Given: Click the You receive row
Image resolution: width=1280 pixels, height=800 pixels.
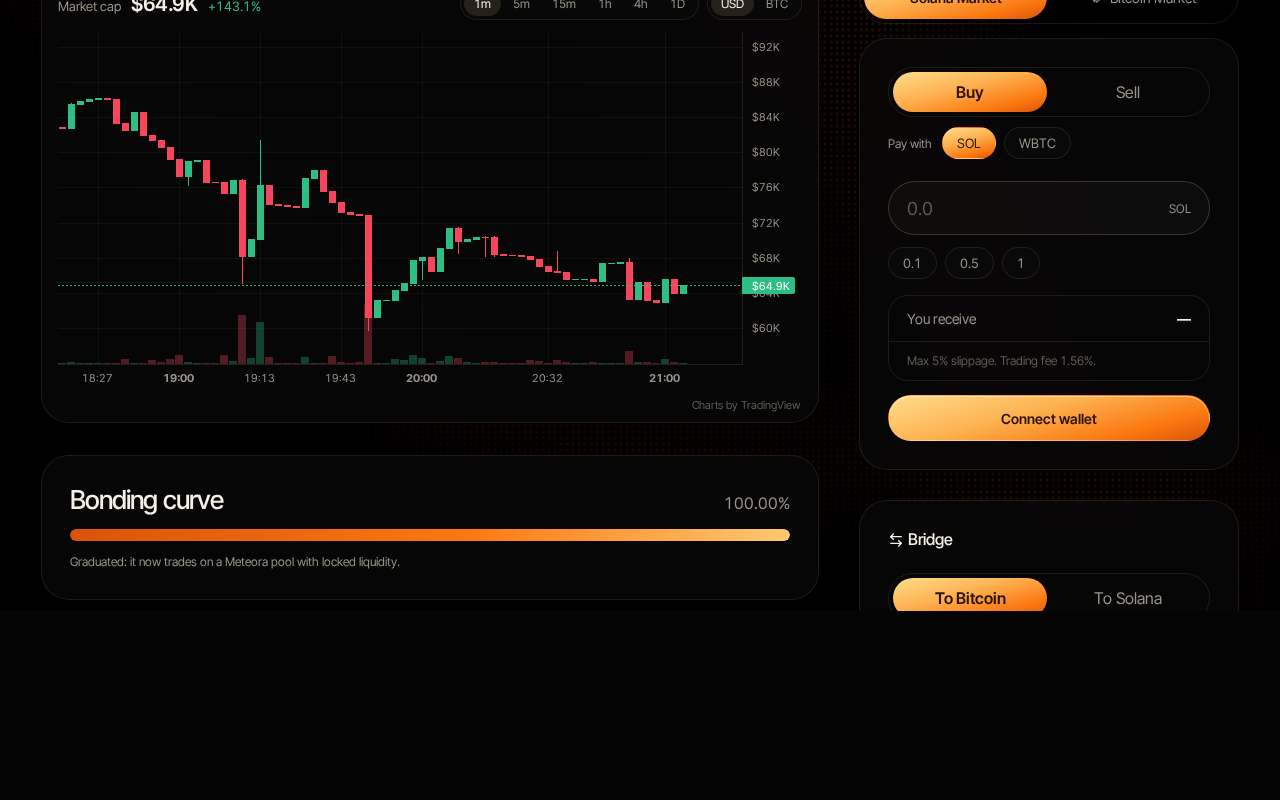Looking at the screenshot, I should 1049,319.
